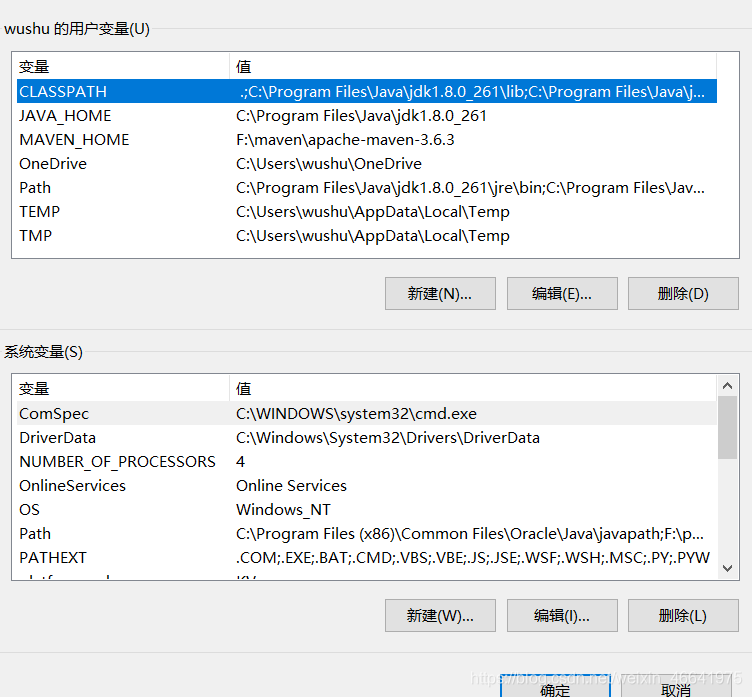The width and height of the screenshot is (752, 697).
Task: Cancel the dialog with 取消
Action: 676,687
